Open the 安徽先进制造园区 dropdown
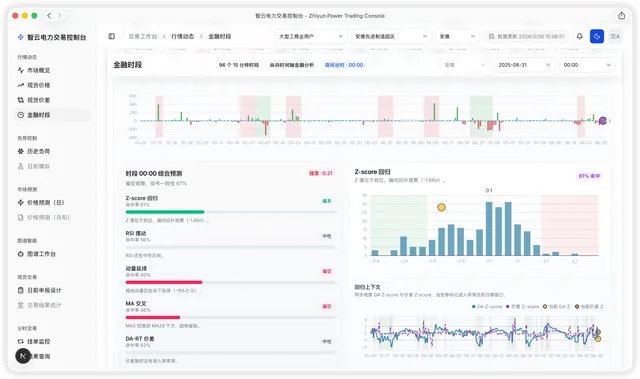Image resolution: width=640 pixels, height=379 pixels. (391, 36)
